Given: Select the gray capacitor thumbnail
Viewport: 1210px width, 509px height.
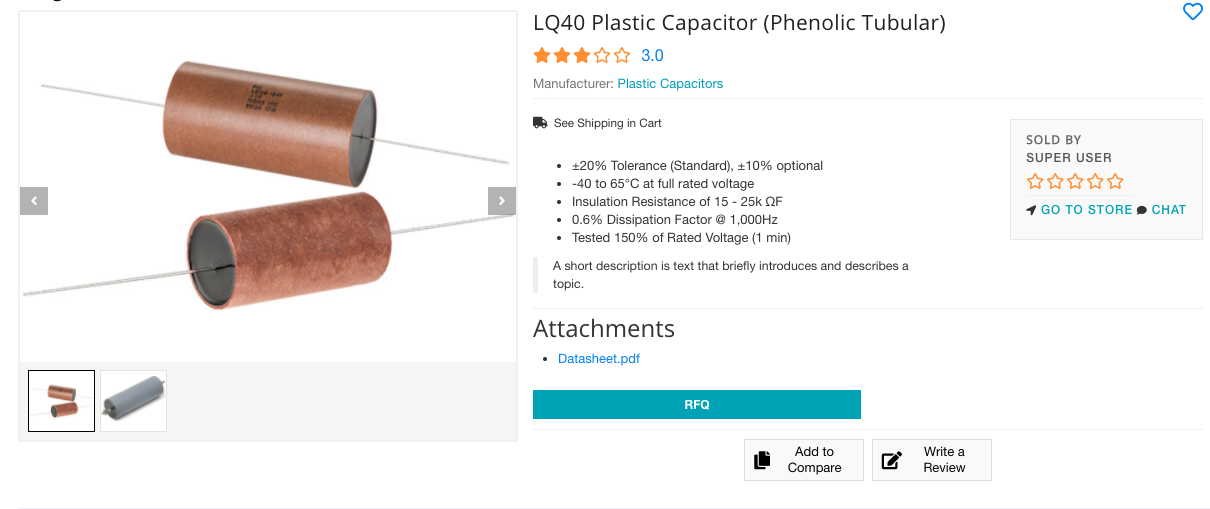Looking at the screenshot, I should click(x=133, y=401).
